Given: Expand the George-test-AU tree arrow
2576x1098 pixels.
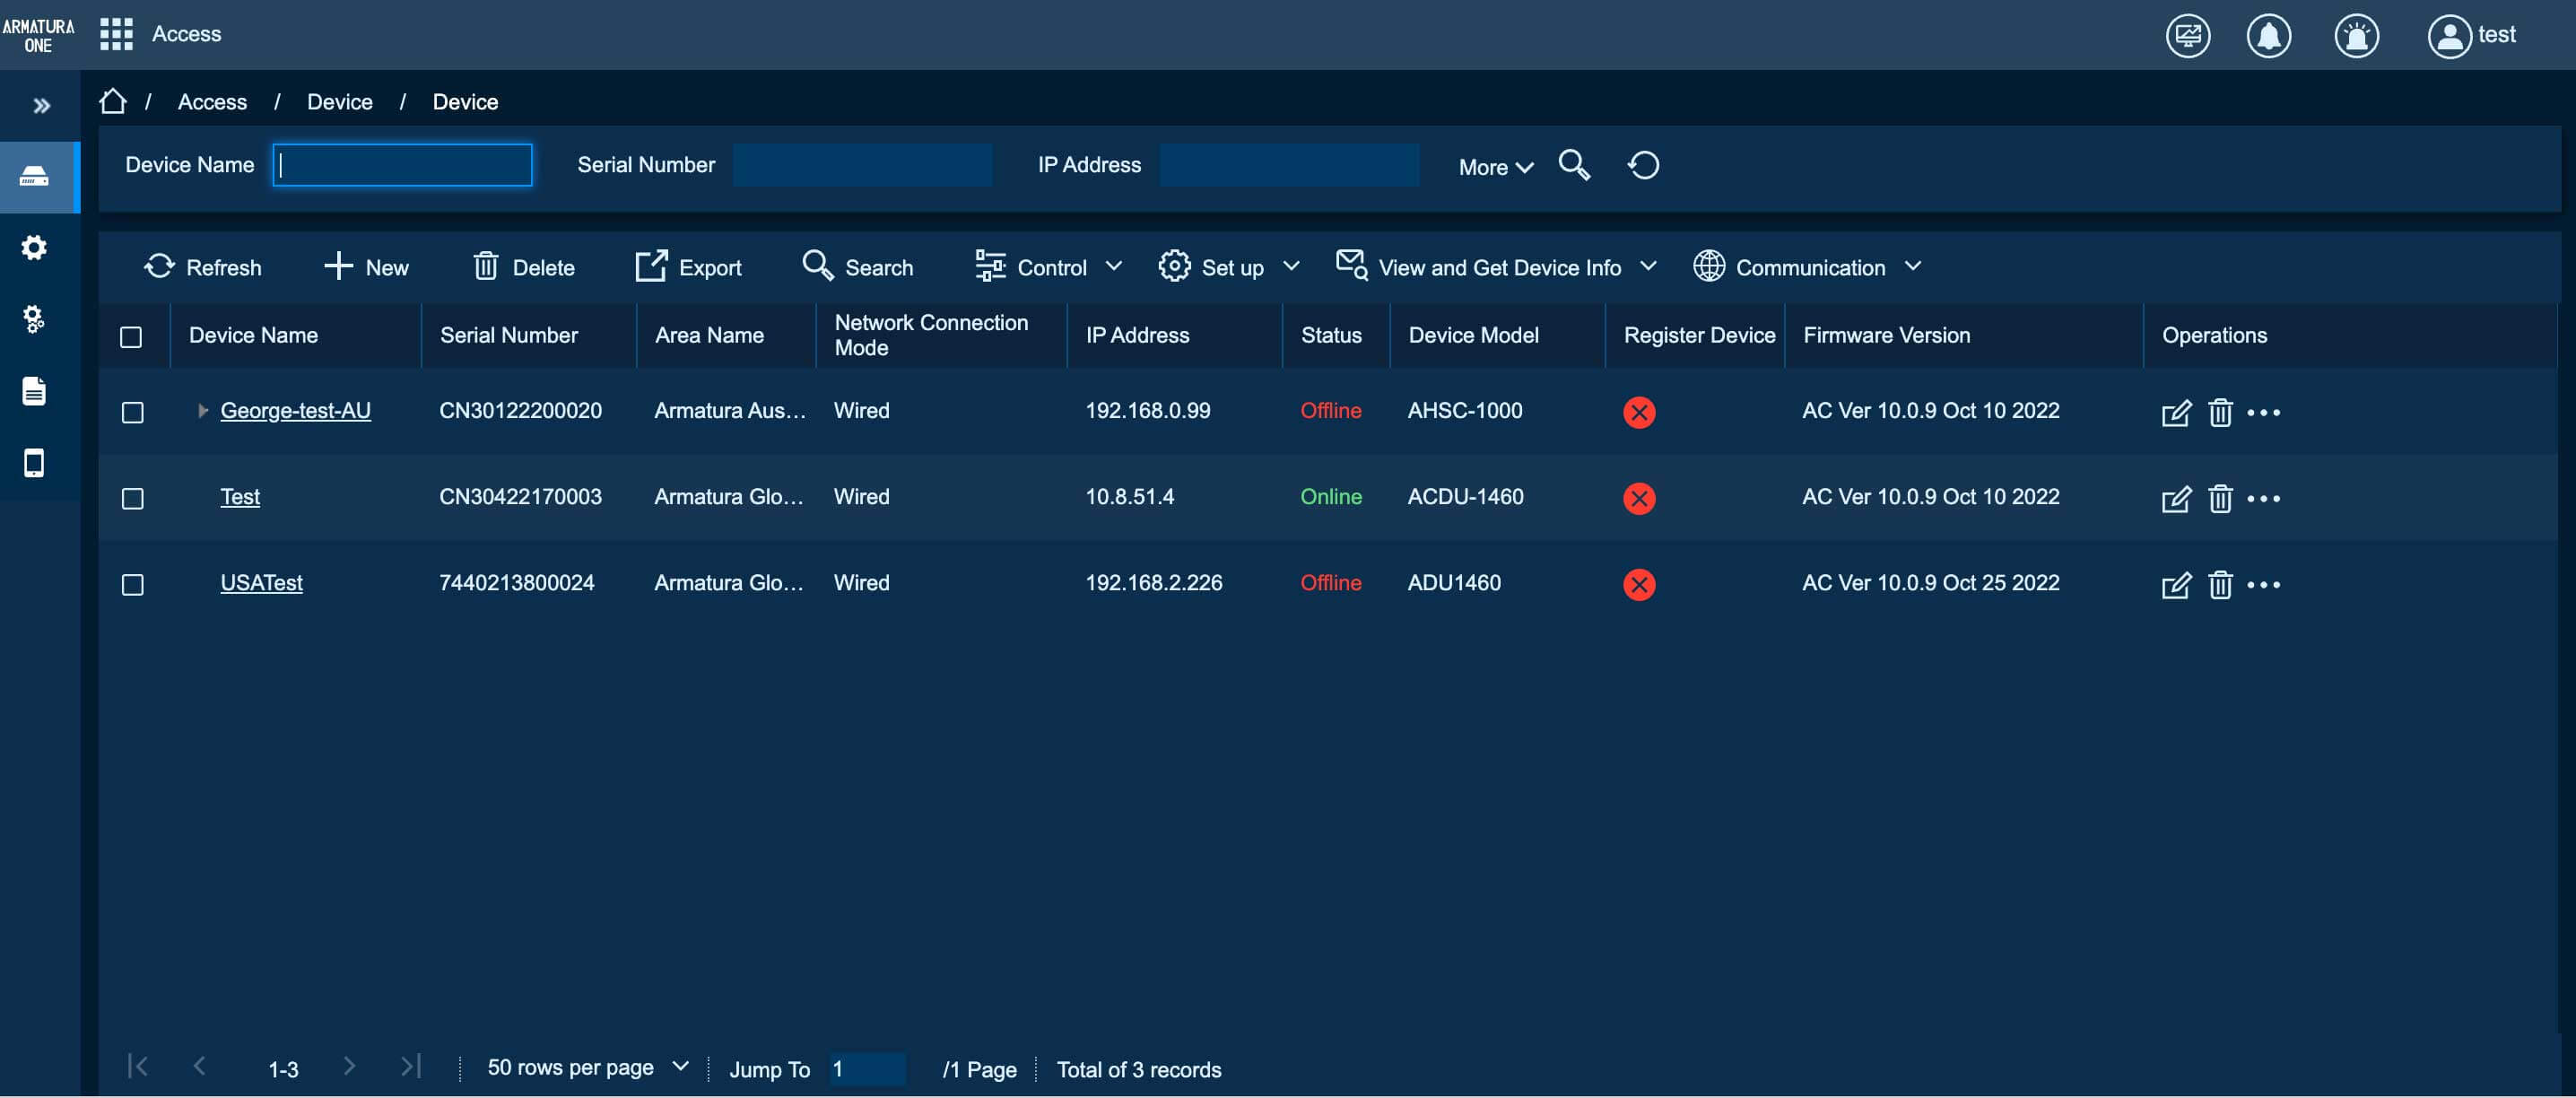Looking at the screenshot, I should pos(202,411).
